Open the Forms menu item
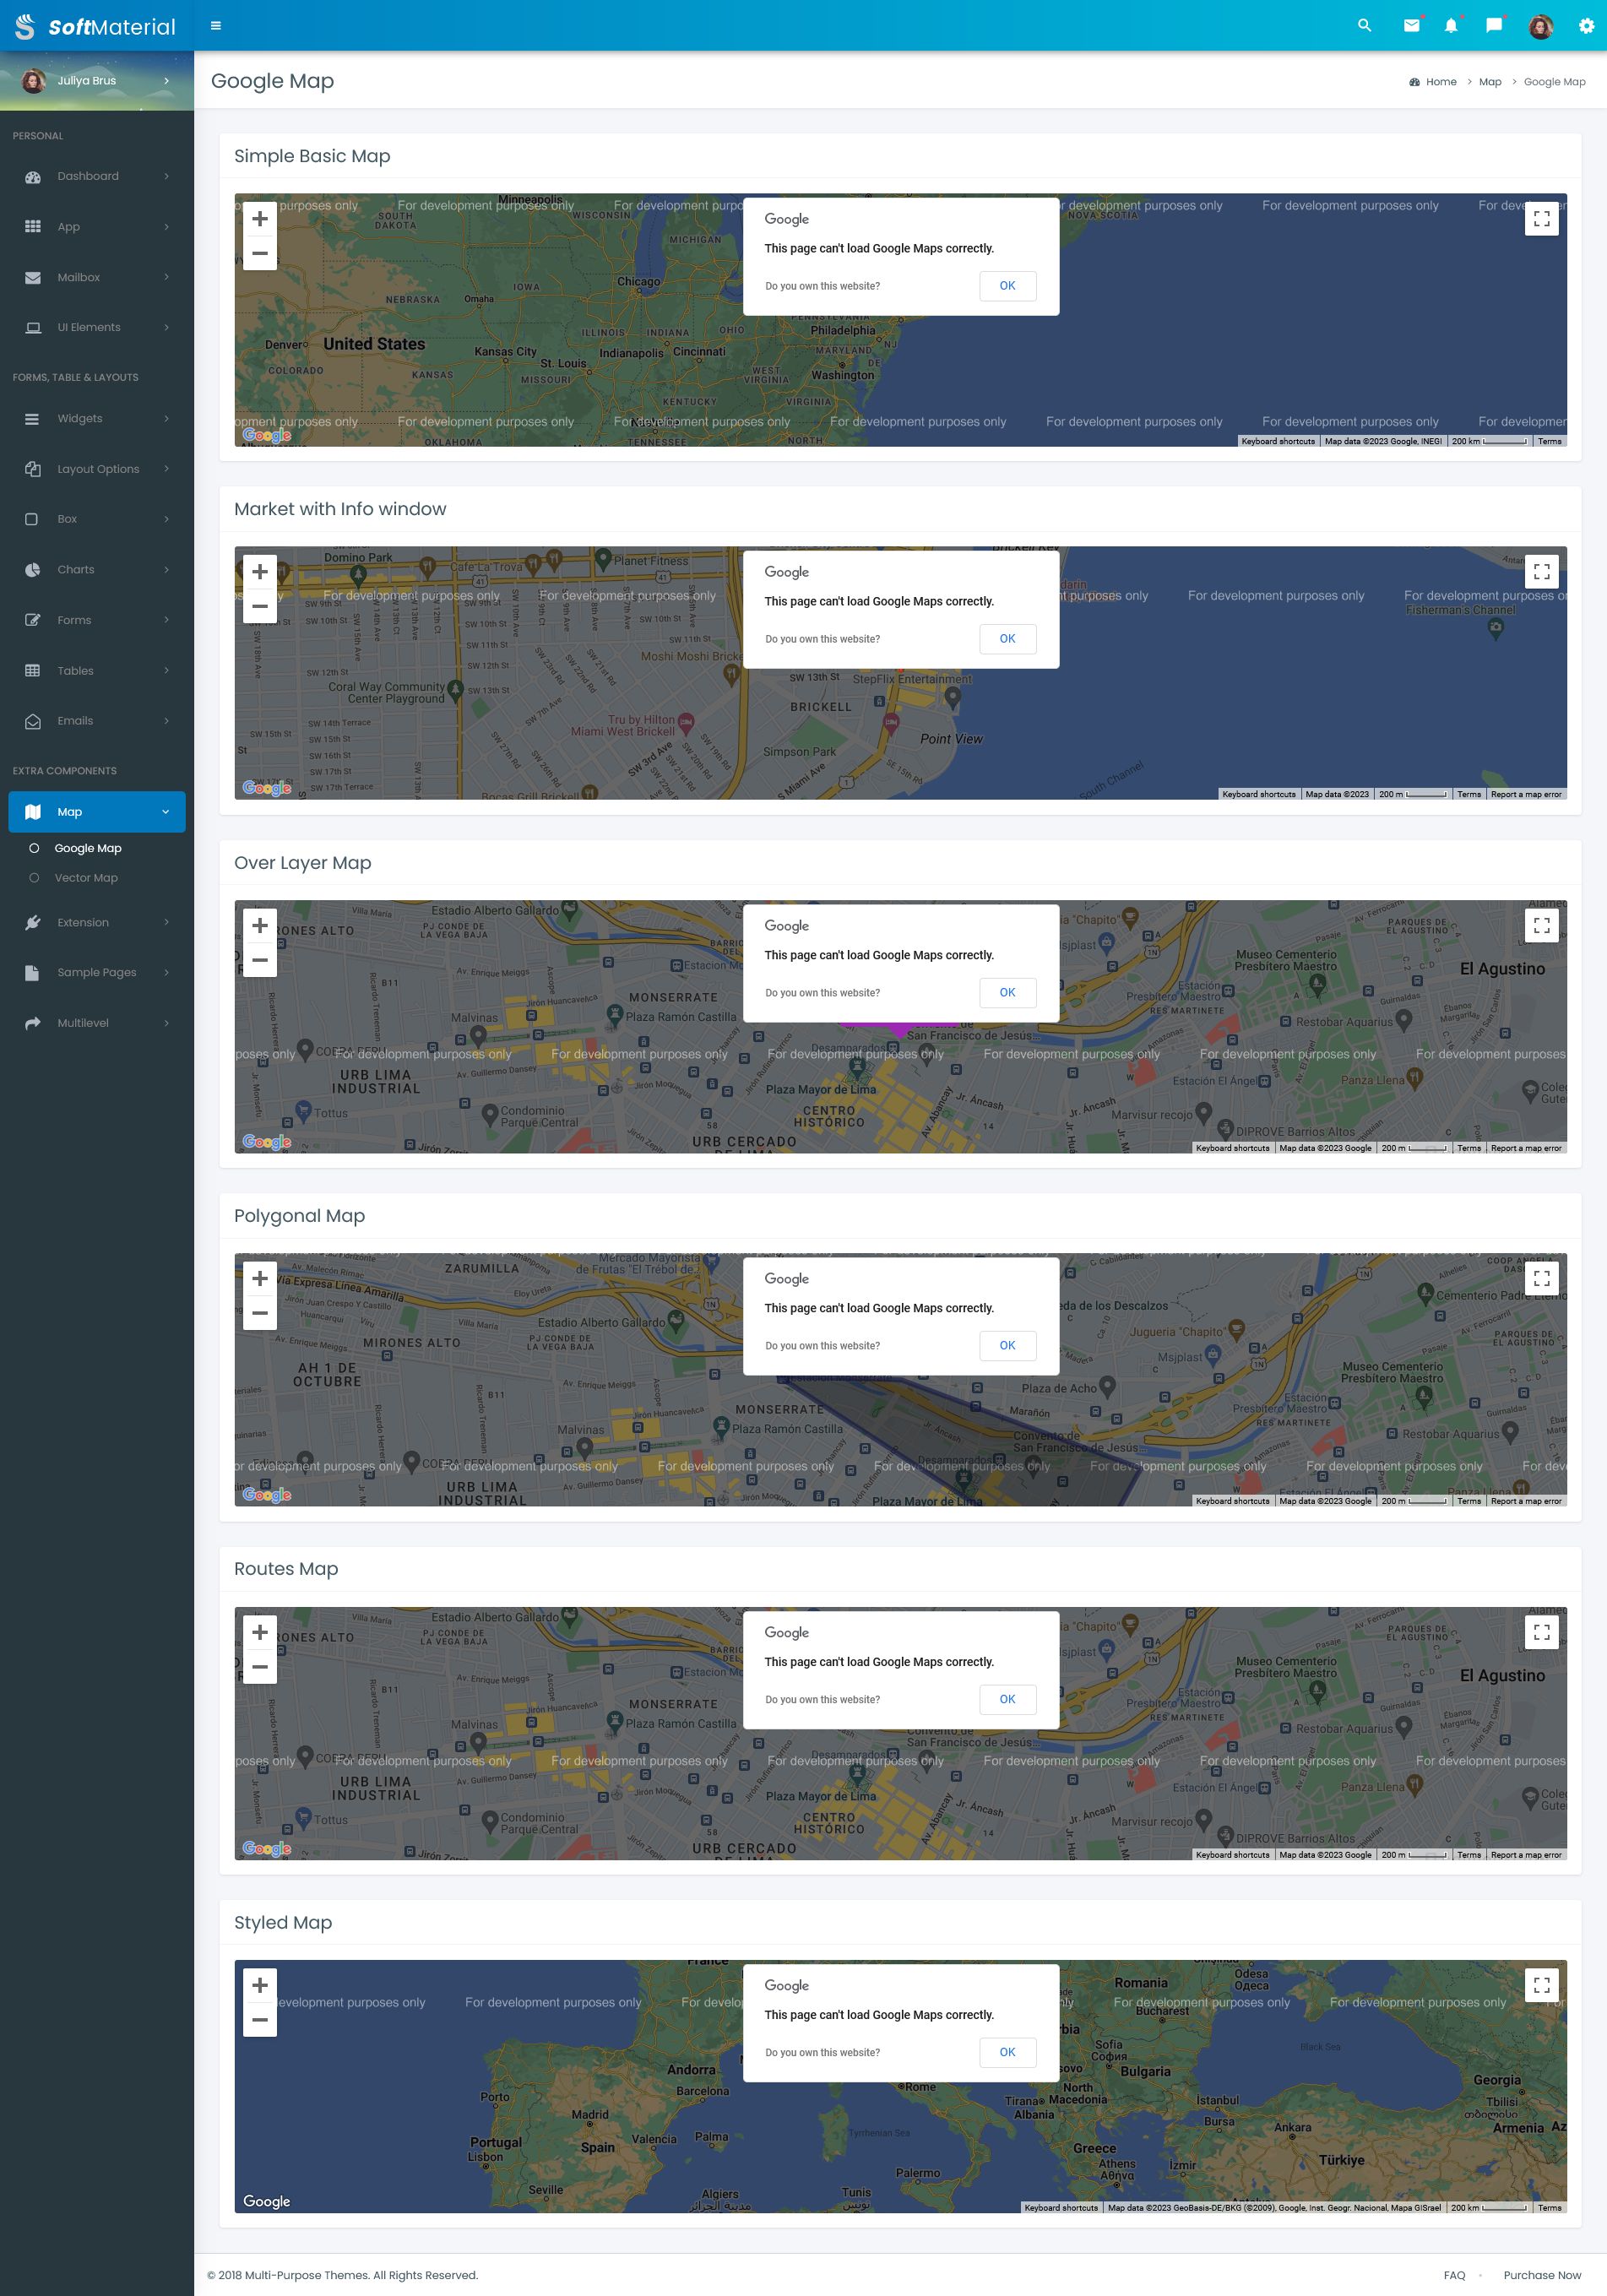Screen dimensions: 1607x2296 pos(97,620)
